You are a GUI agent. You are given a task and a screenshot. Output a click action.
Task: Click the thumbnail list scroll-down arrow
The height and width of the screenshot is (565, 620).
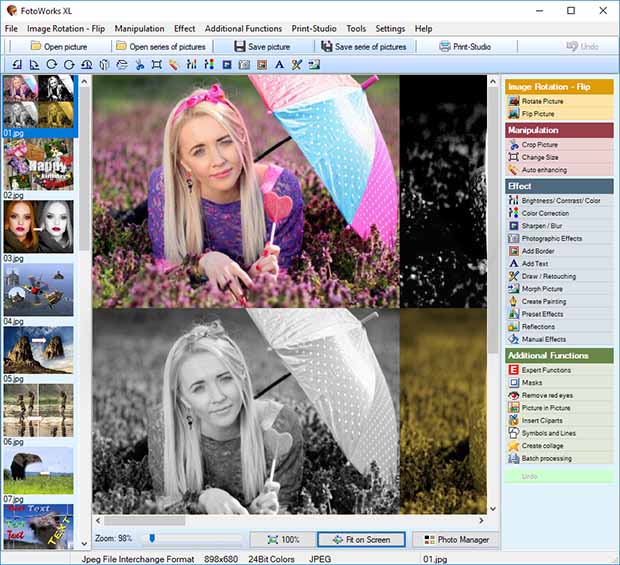[84, 544]
